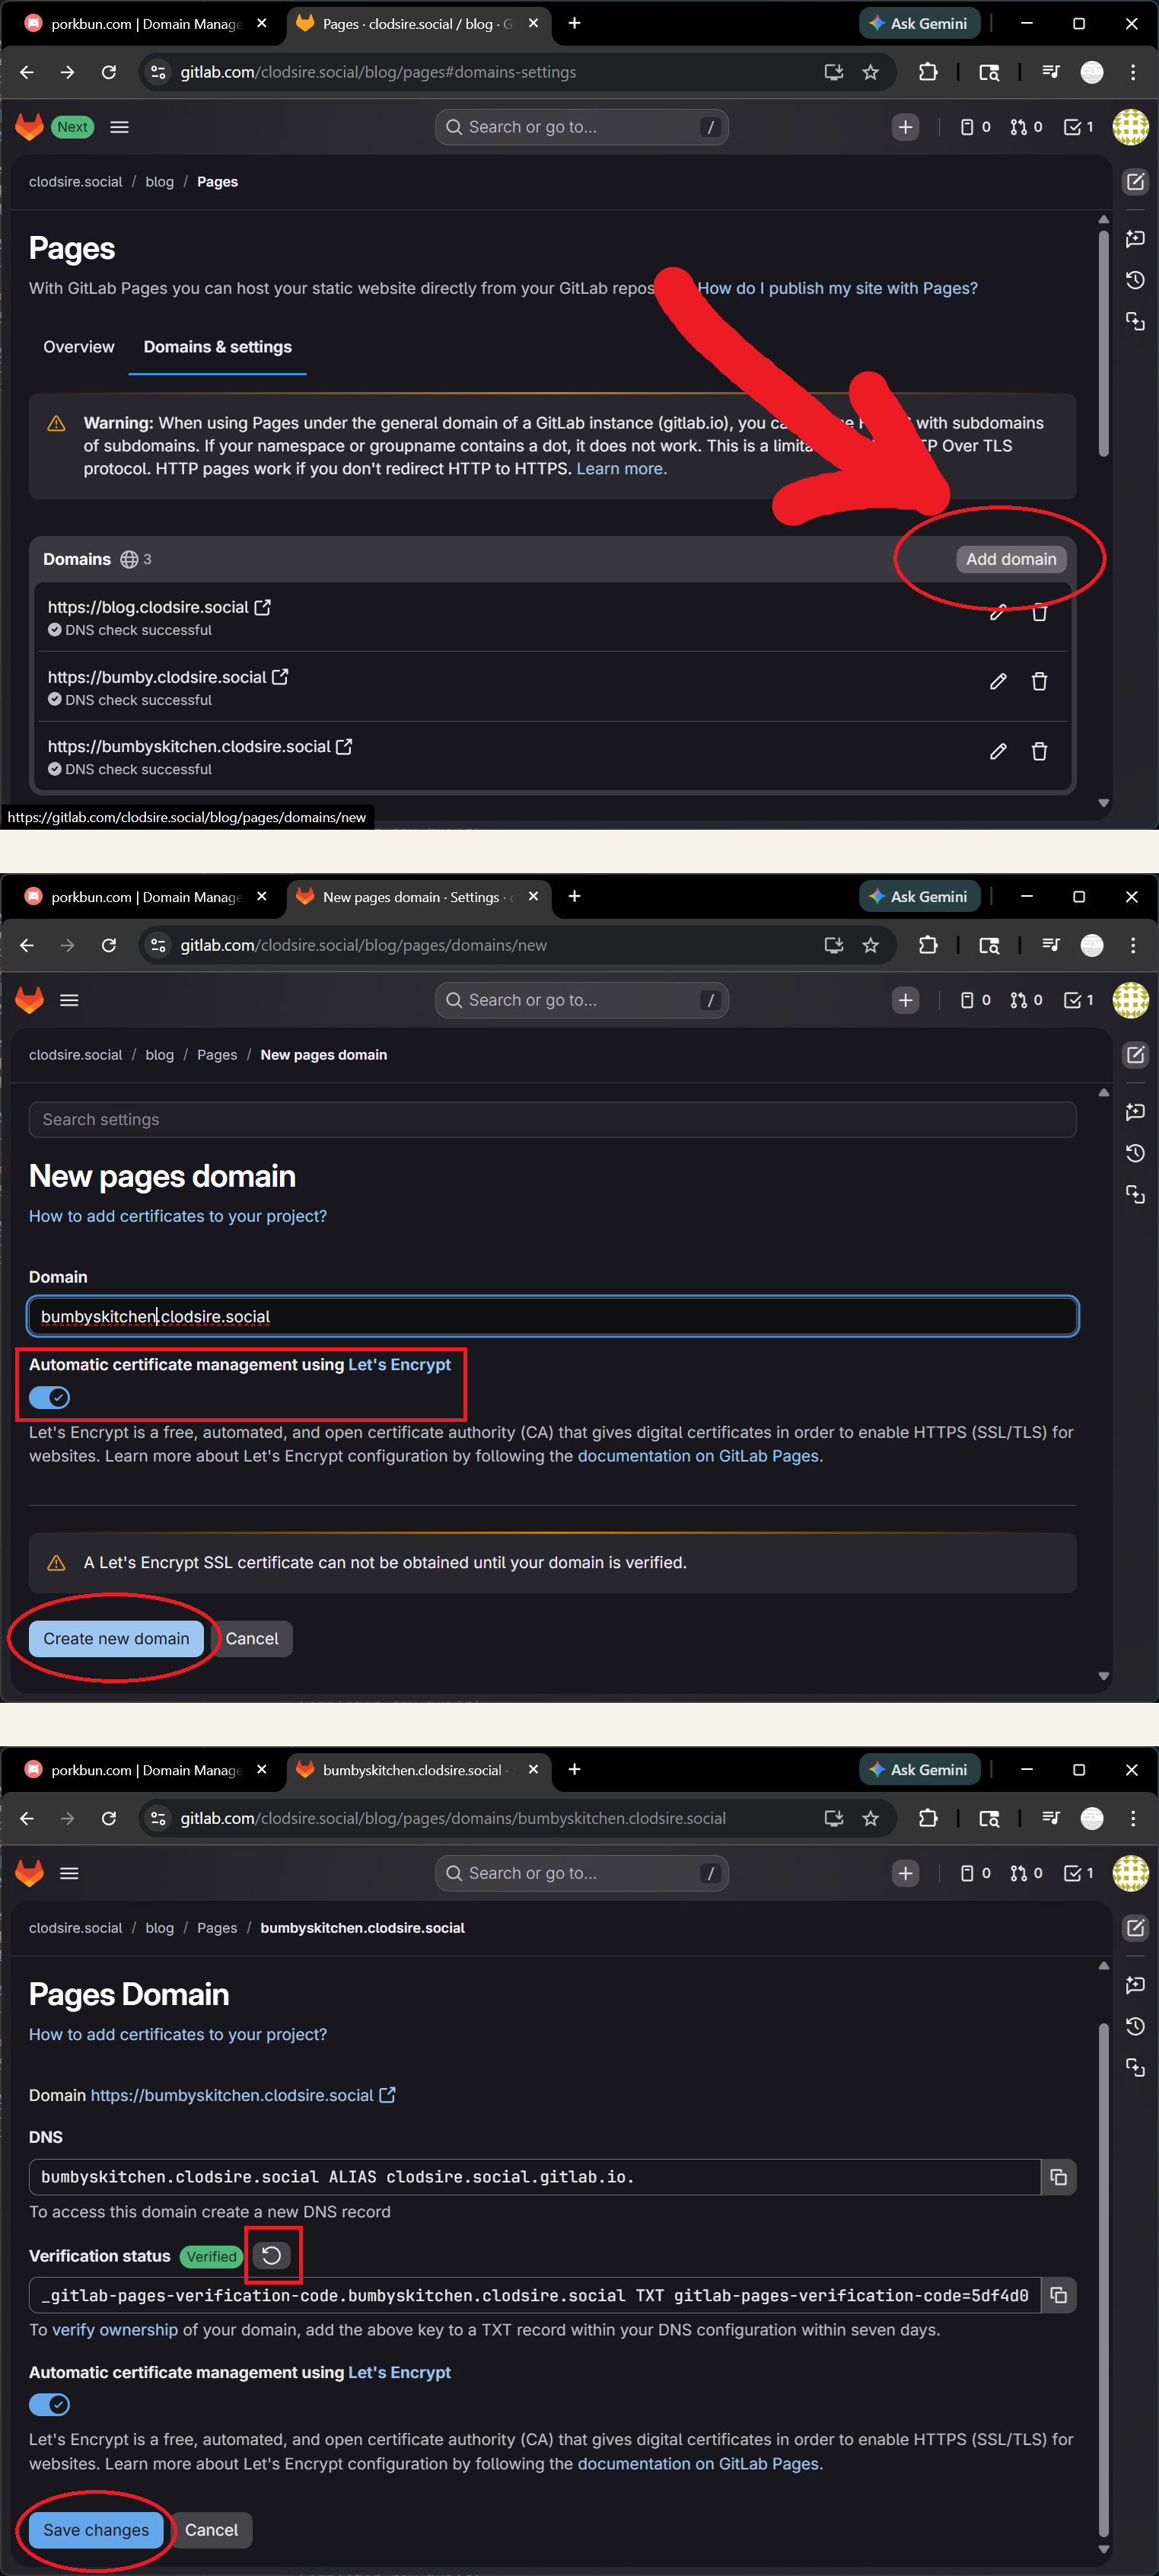Reload the Pages browser window
Image resolution: width=1159 pixels, height=2576 pixels.
tap(109, 72)
